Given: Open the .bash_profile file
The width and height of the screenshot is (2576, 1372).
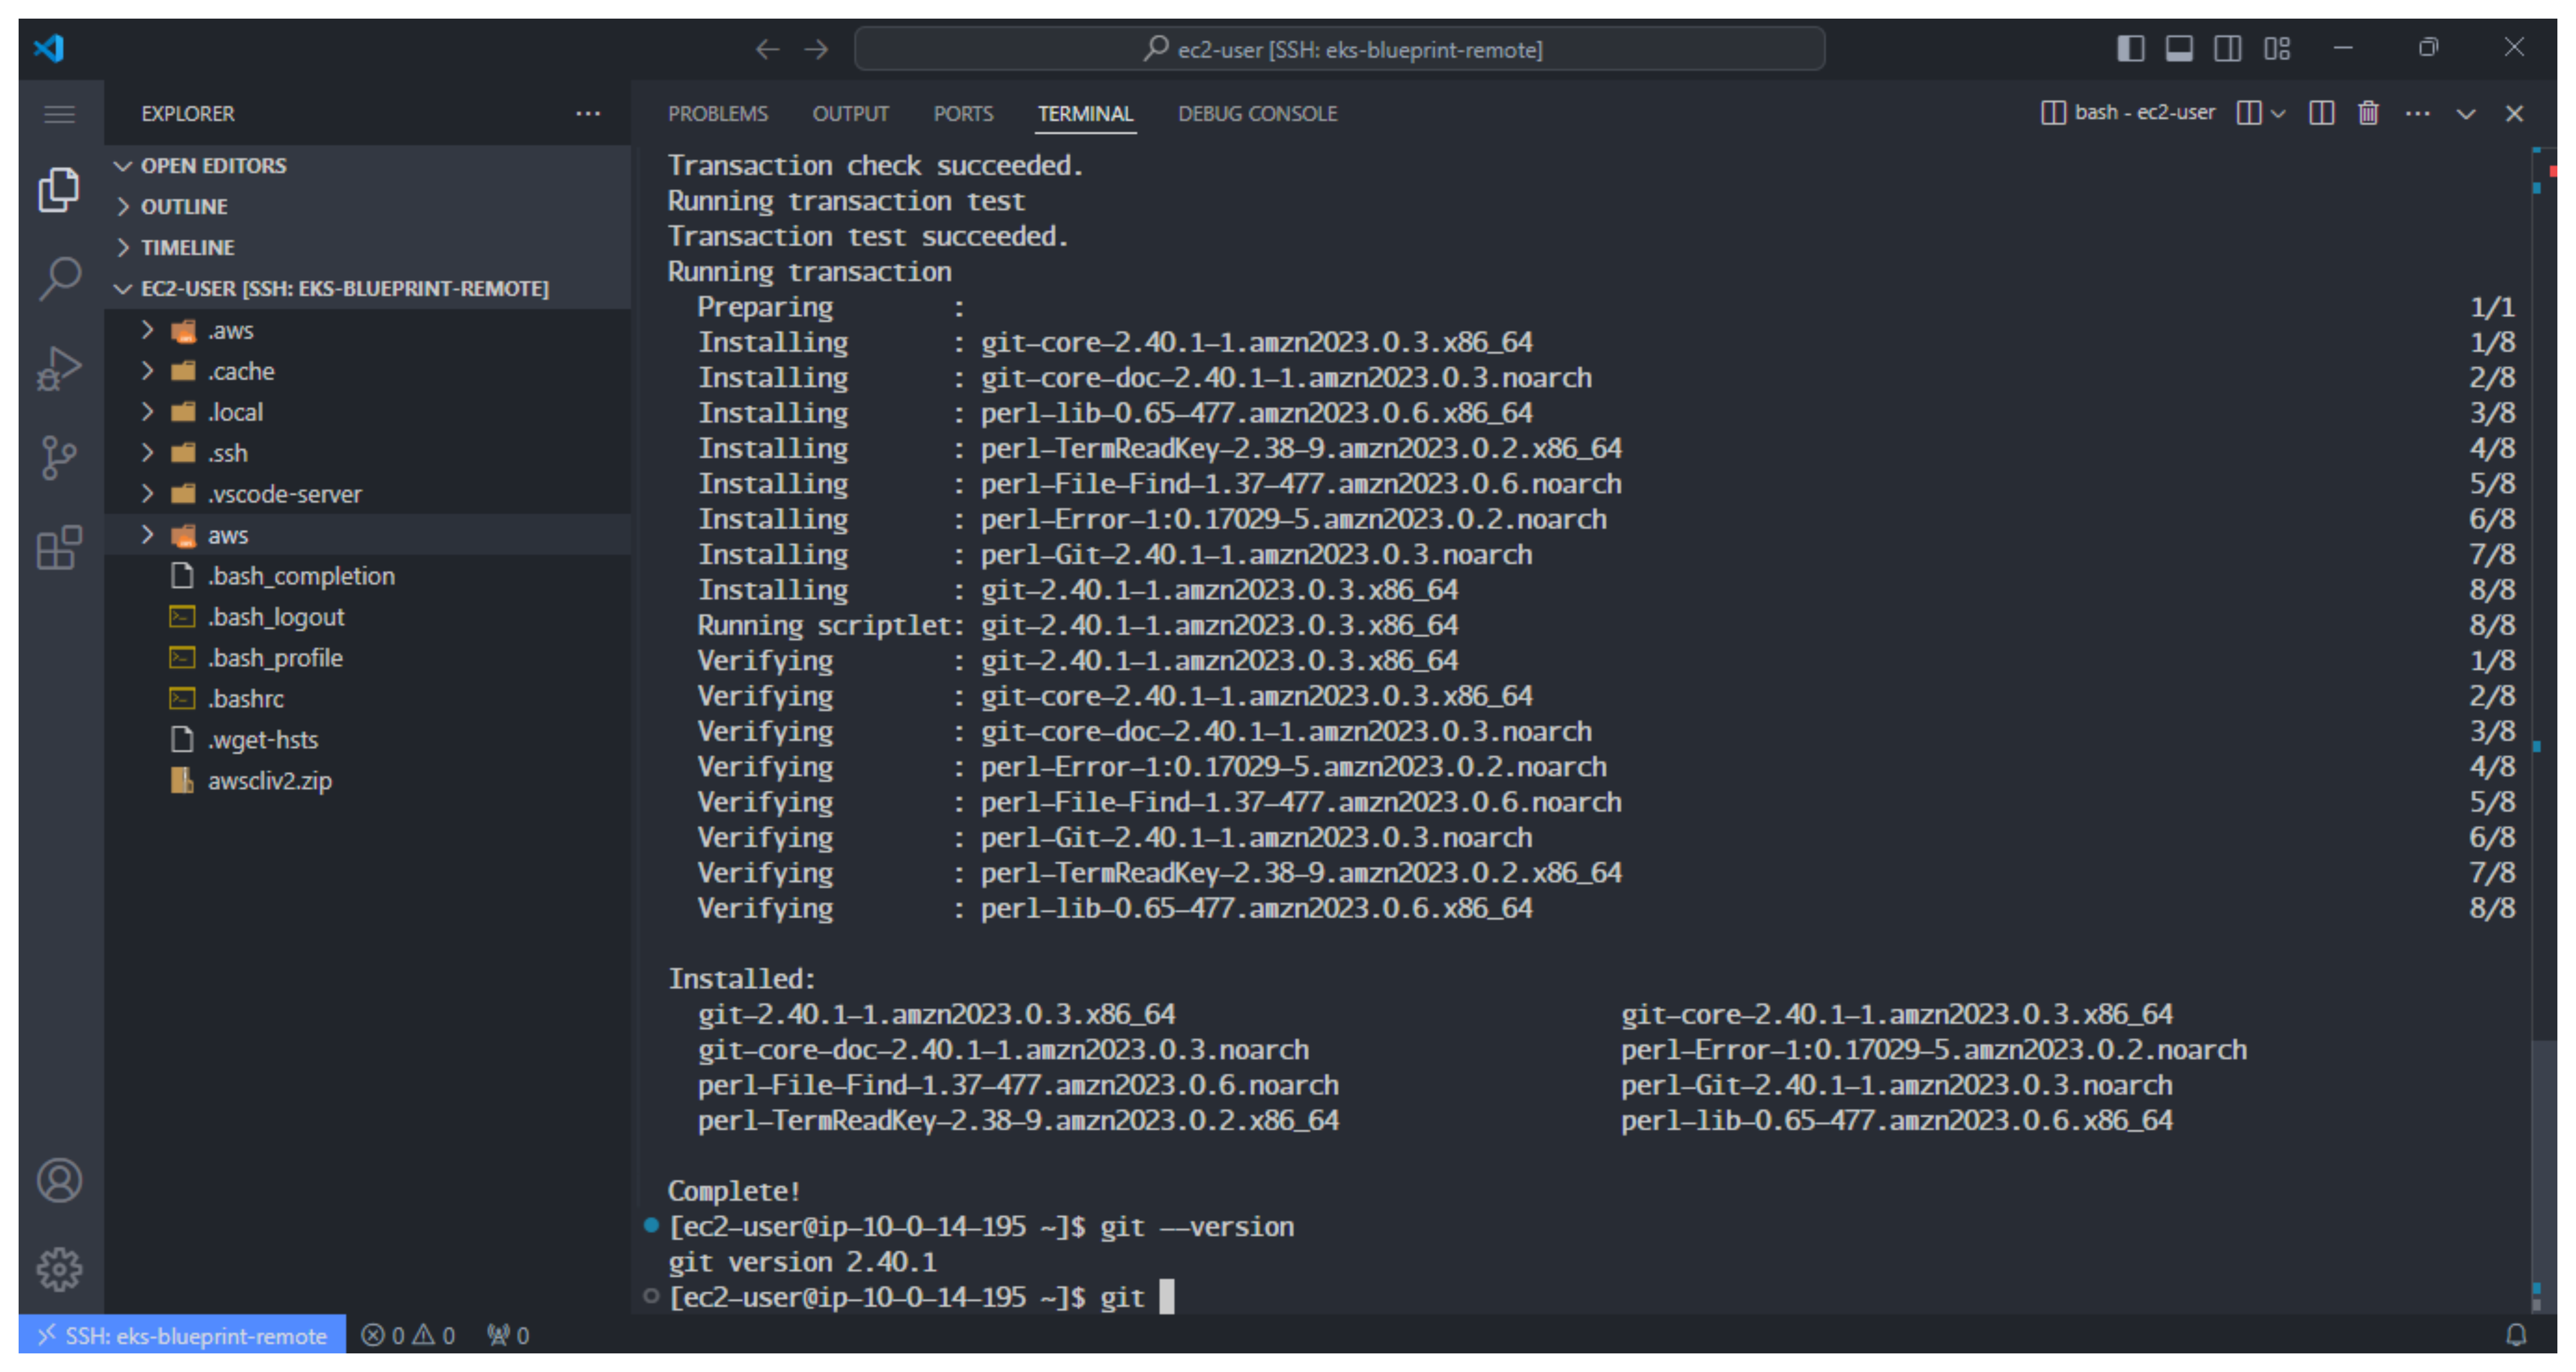Looking at the screenshot, I should [x=368, y=659].
